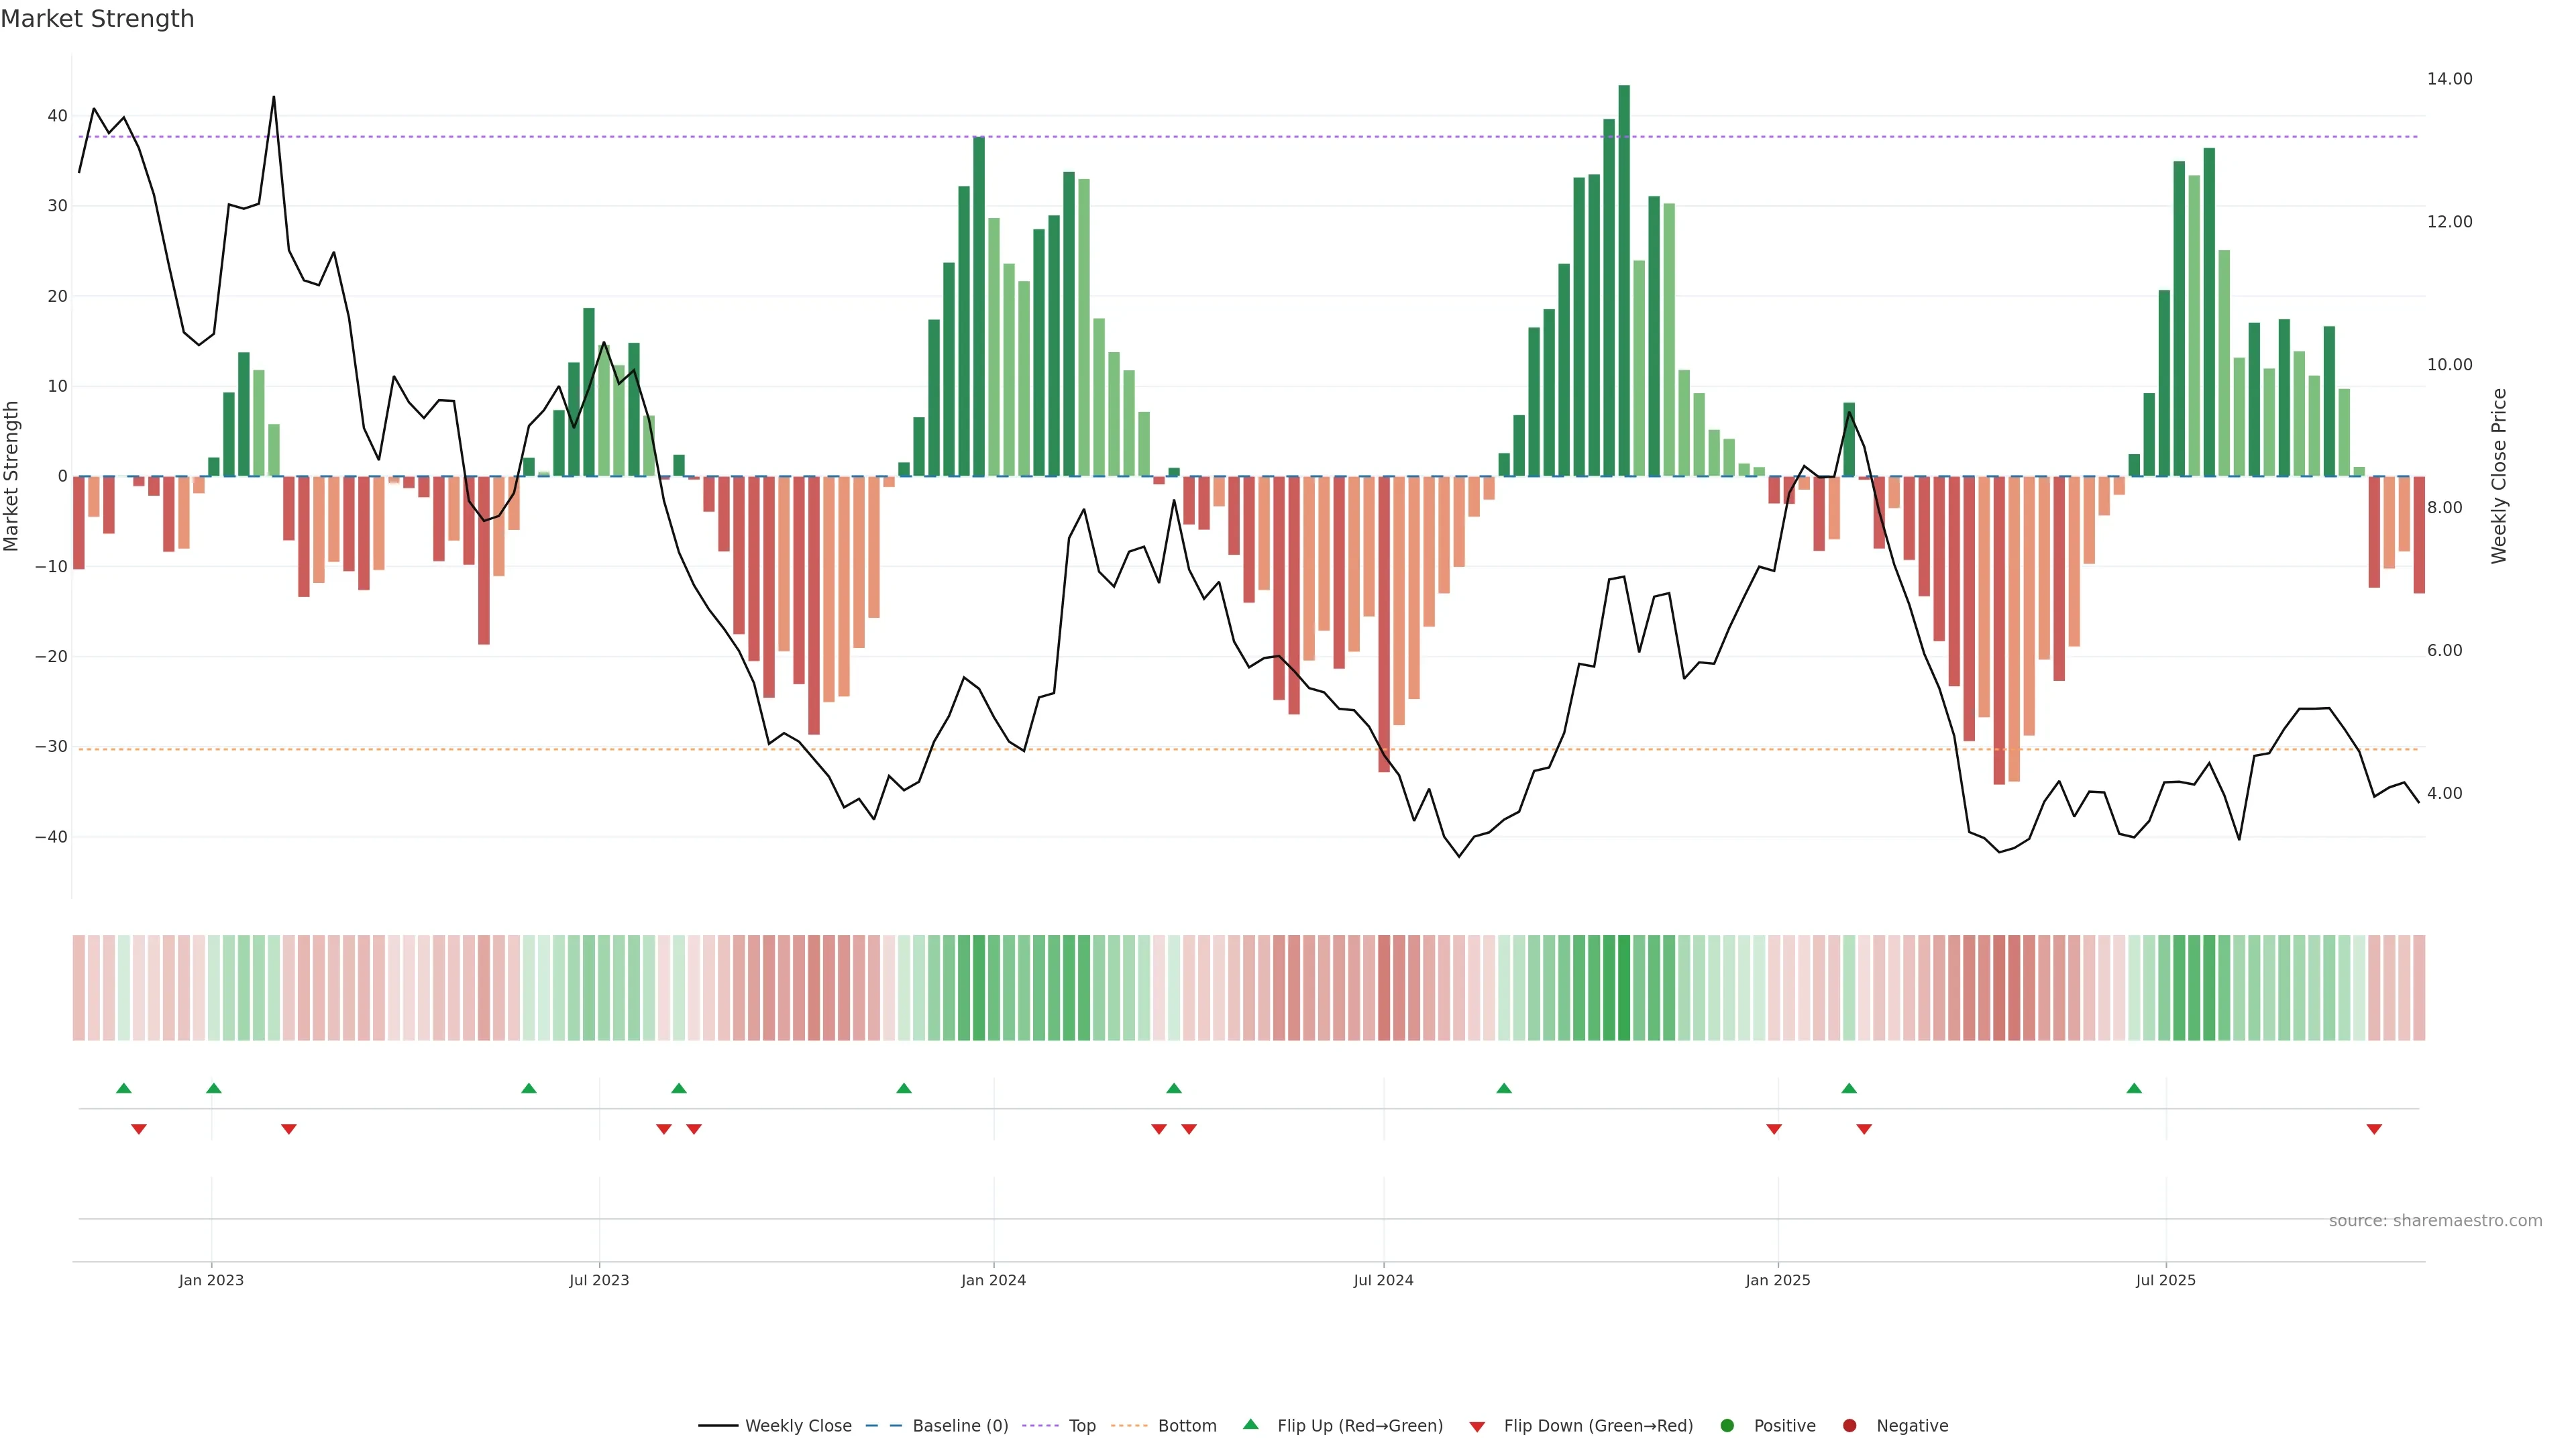Click the Flip Down red triangle legend icon
Image resolution: width=2576 pixels, height=1449 pixels.
point(1477,1426)
